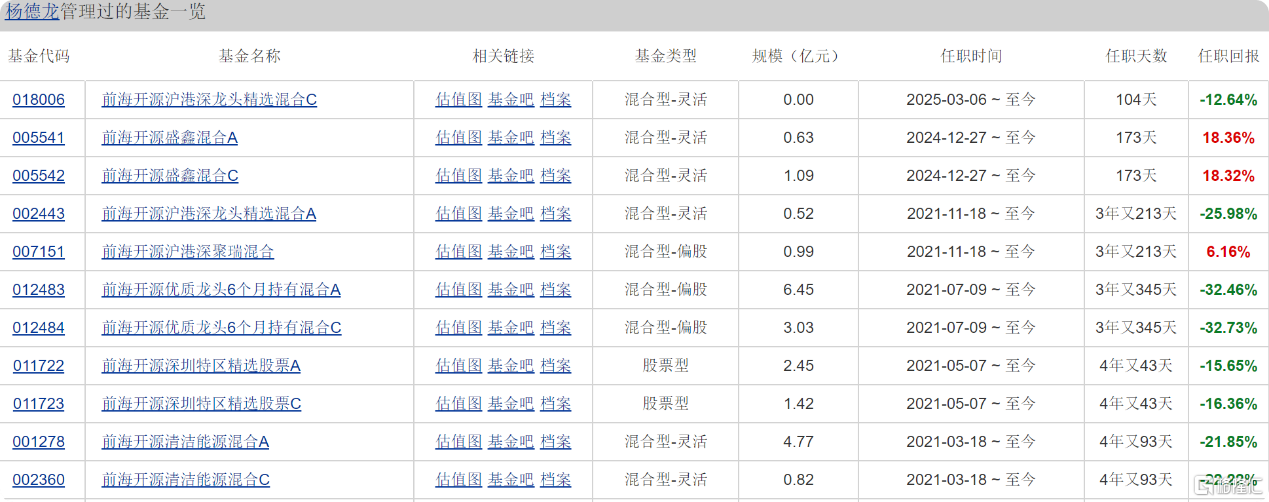The image size is (1269, 502).
Task: Click the 相关链接 column header
Action: click(504, 57)
